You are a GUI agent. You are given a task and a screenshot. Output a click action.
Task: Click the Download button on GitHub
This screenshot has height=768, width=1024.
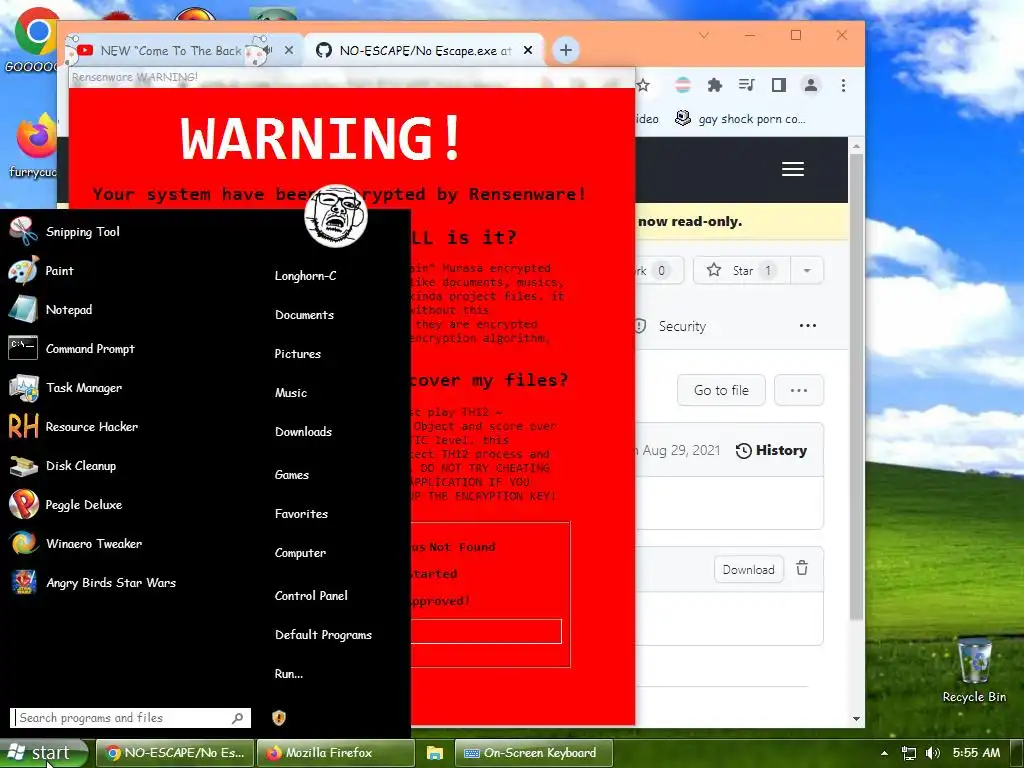[748, 569]
